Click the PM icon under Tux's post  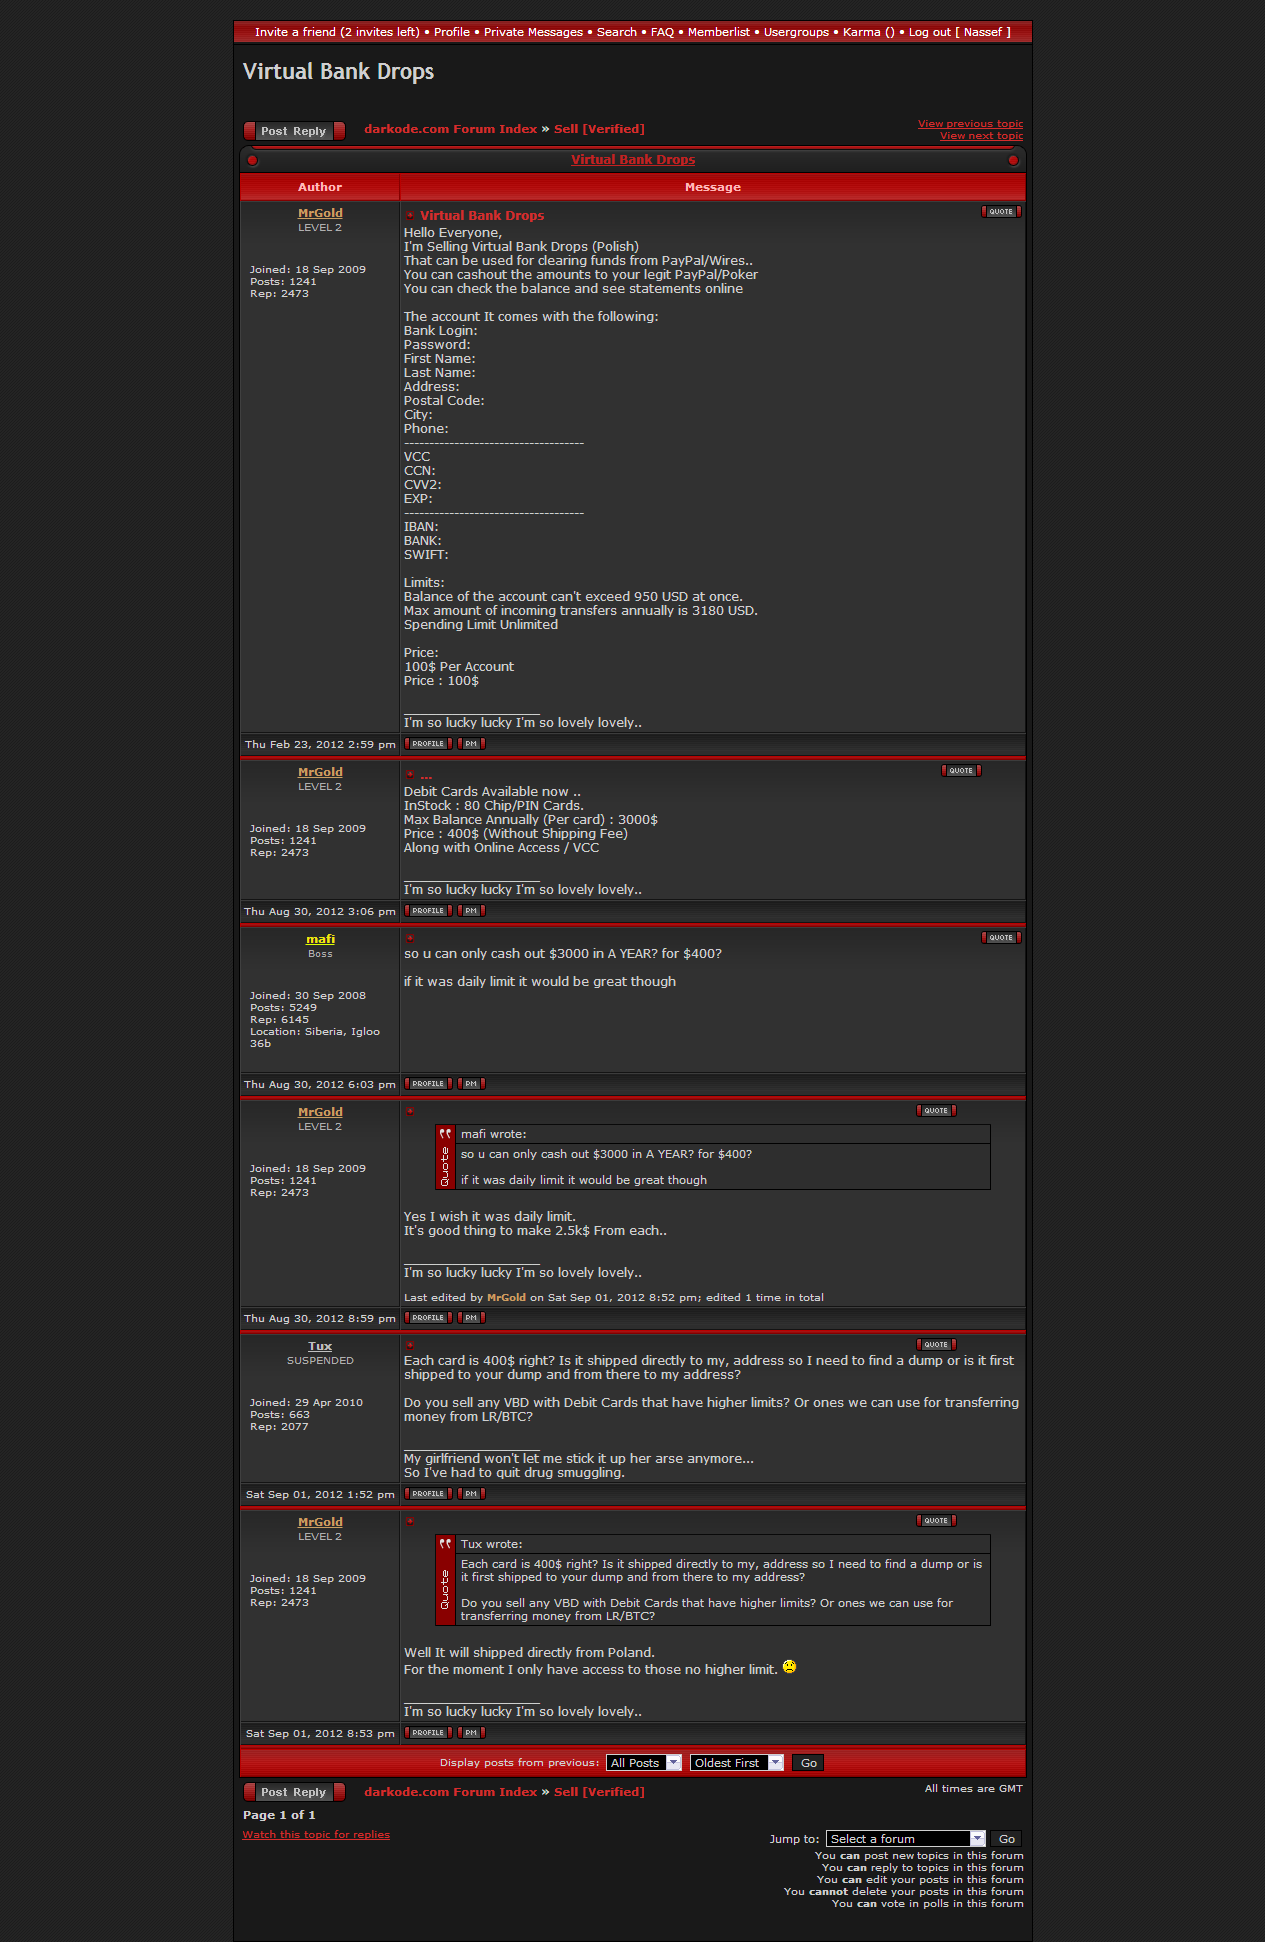click(x=471, y=1494)
